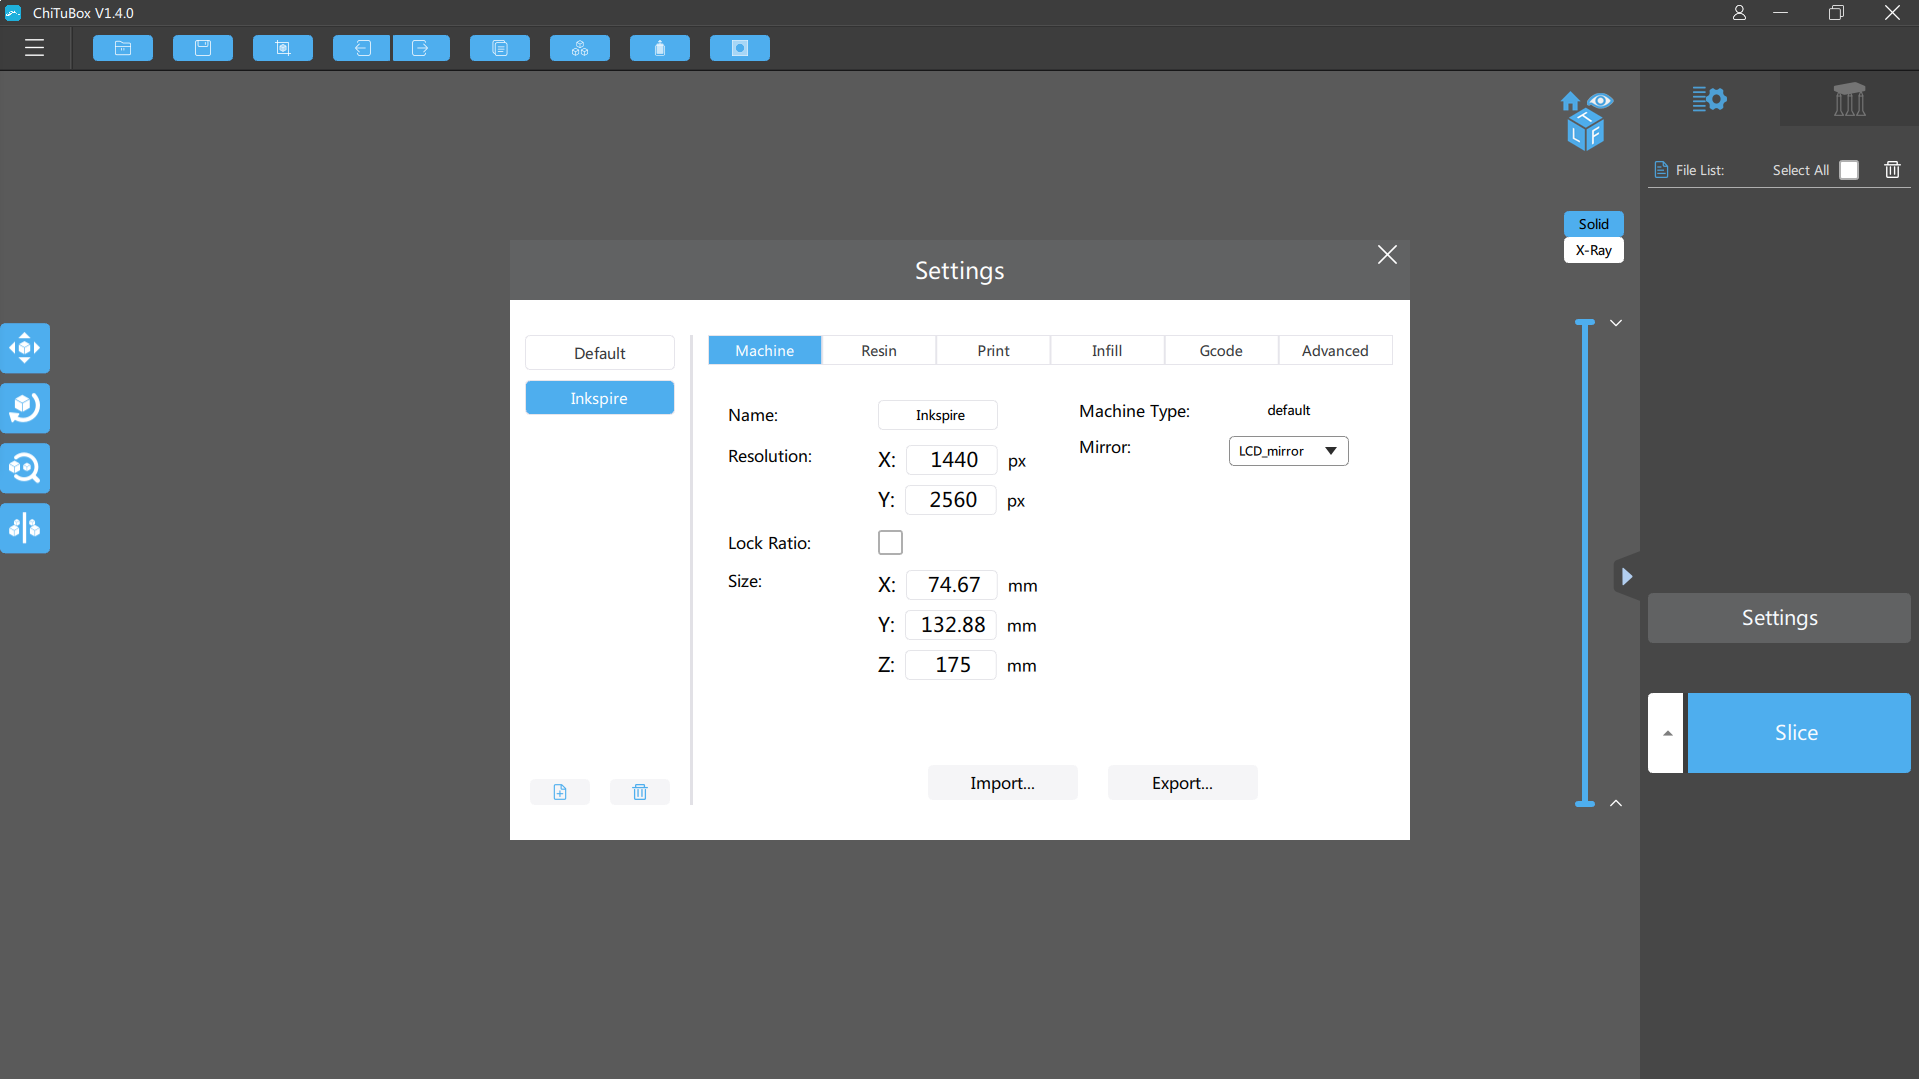Add a new profile with the plus document icon

560,792
